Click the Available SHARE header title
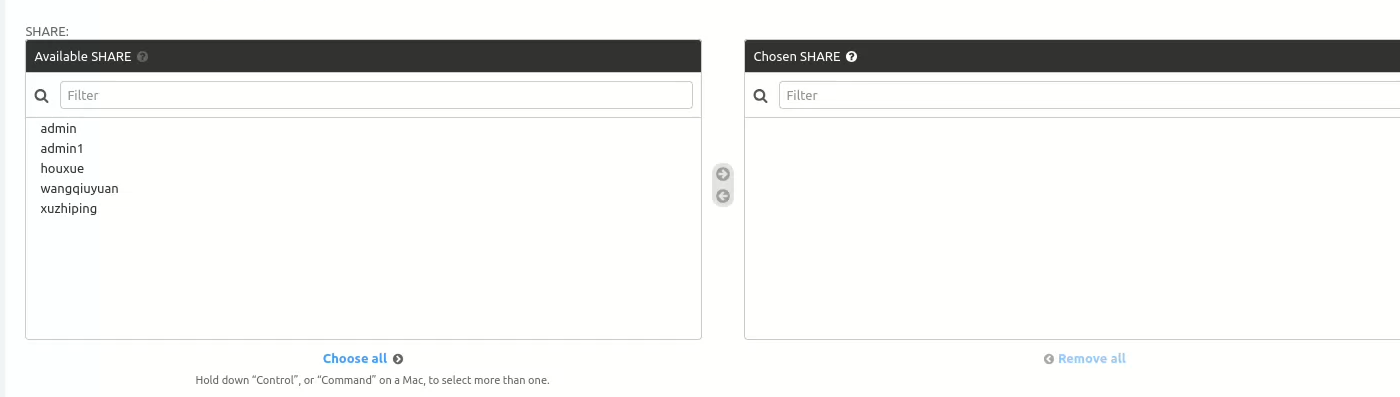The width and height of the screenshot is (1400, 397). [83, 57]
